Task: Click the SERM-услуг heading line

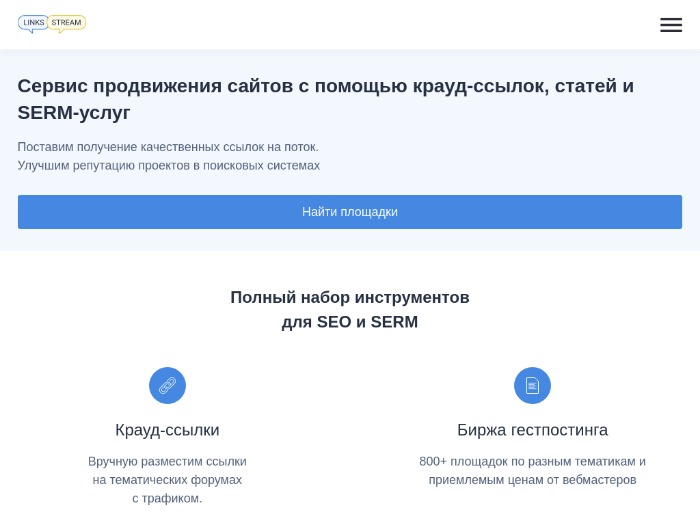Action: (74, 112)
